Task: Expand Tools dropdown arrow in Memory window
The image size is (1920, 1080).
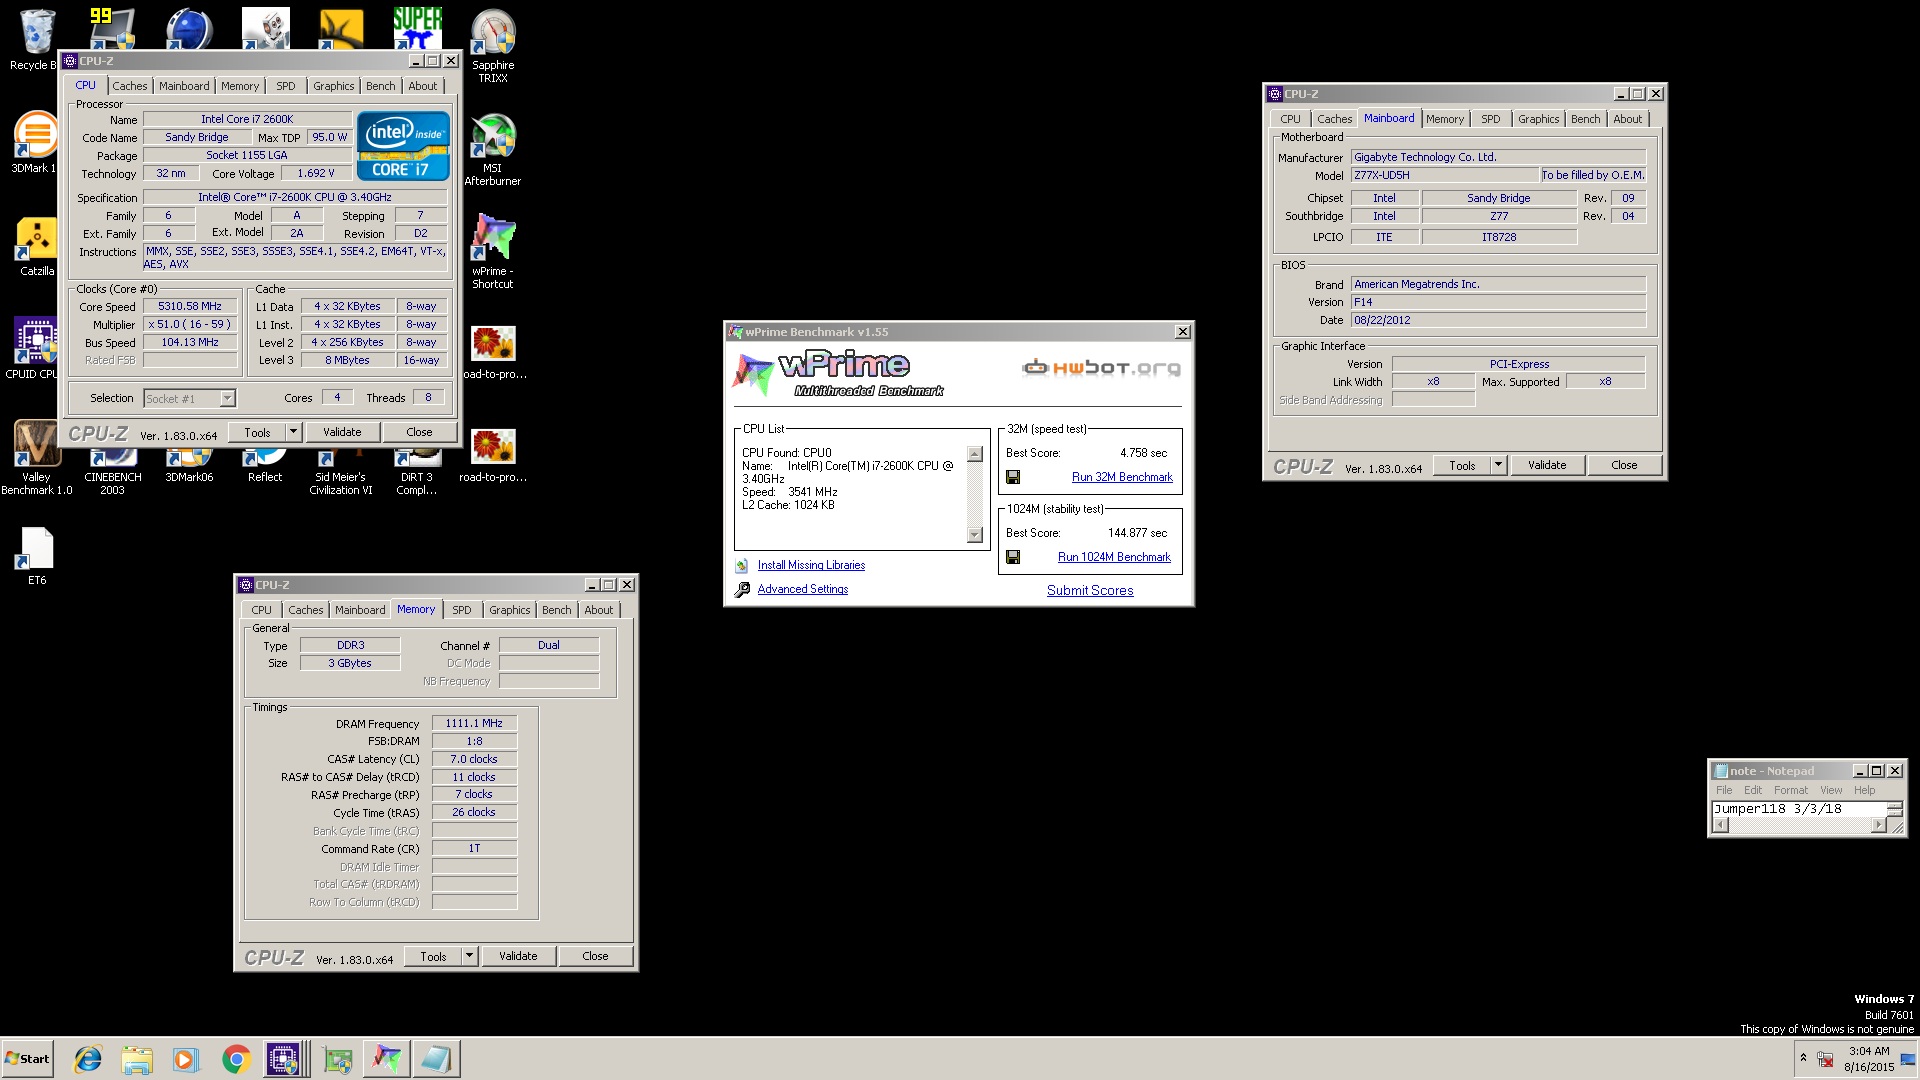Action: [x=469, y=957]
